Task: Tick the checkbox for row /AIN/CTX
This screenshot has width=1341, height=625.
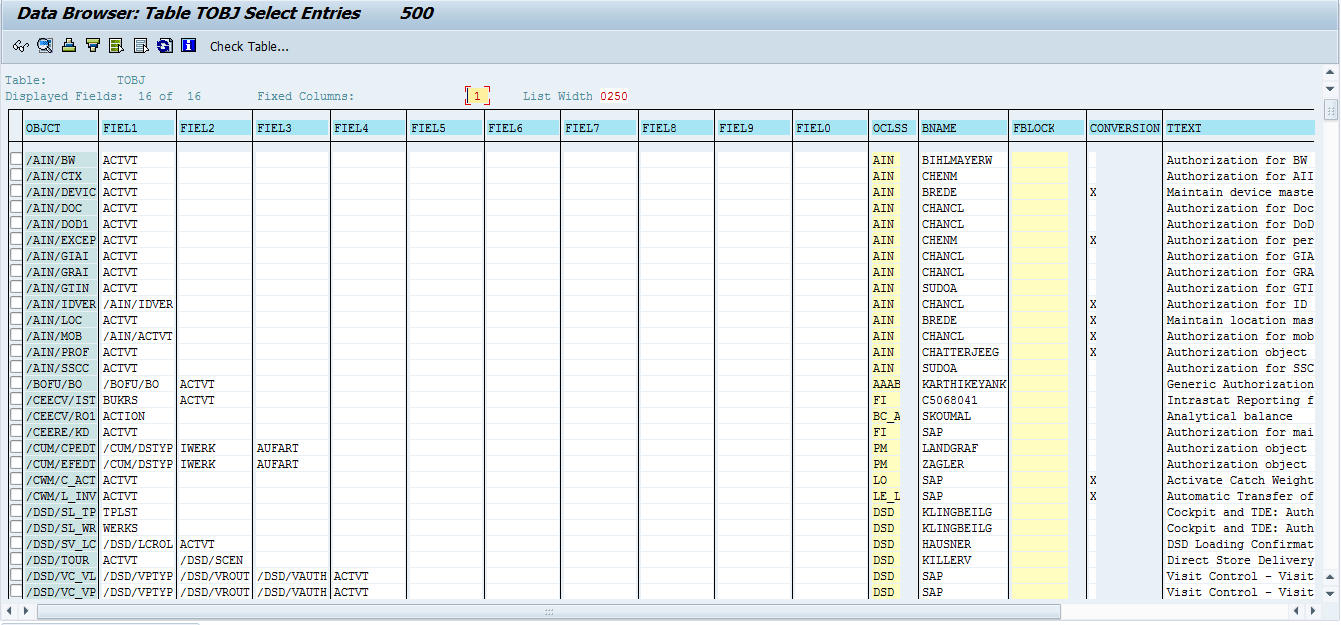Action: (x=16, y=176)
